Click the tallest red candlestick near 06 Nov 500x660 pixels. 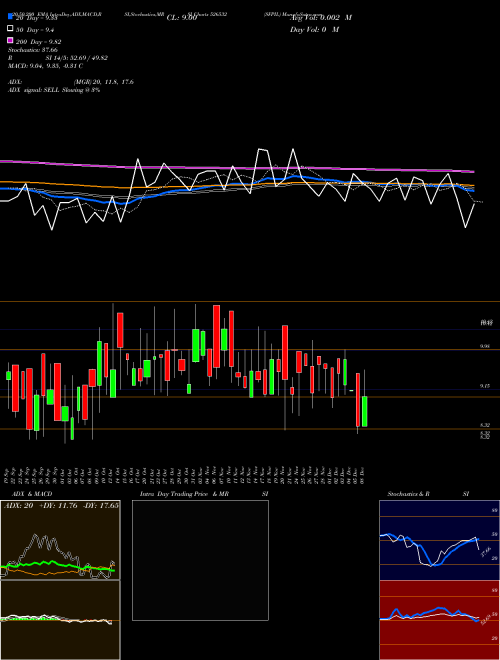click(216, 336)
